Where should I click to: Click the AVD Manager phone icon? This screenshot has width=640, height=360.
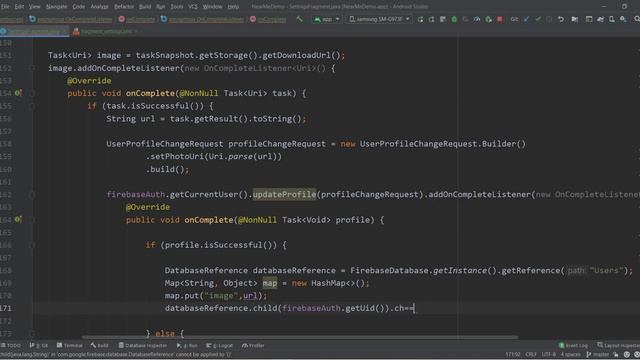[x=611, y=19]
